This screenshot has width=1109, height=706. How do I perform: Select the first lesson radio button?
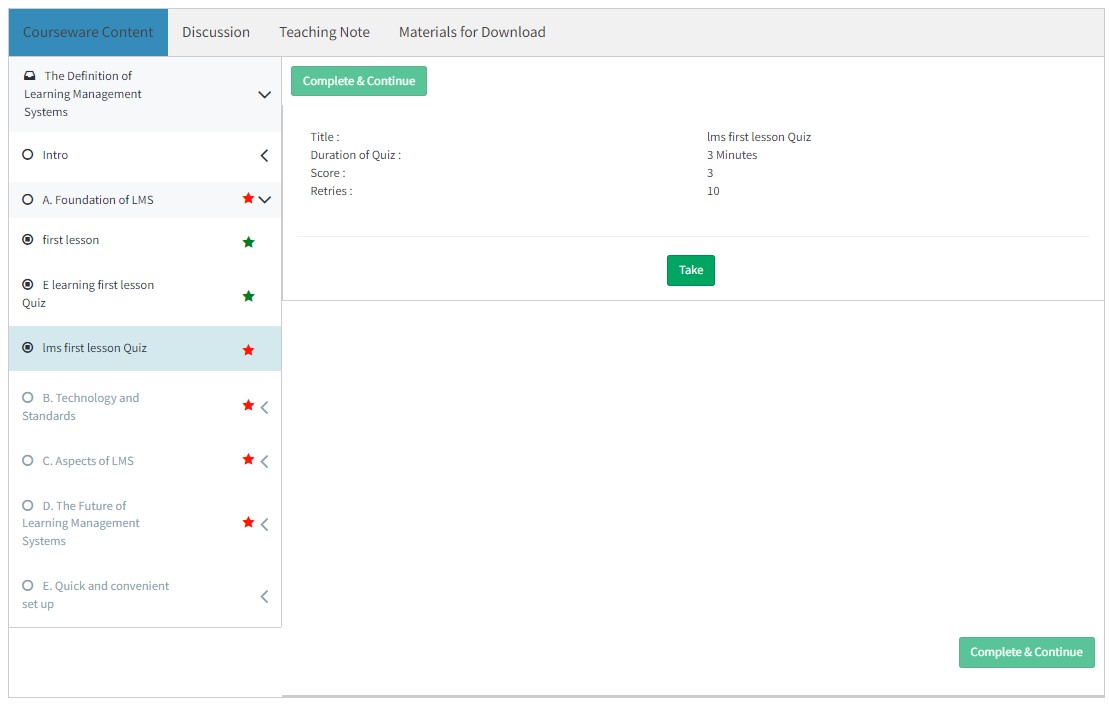[28, 240]
